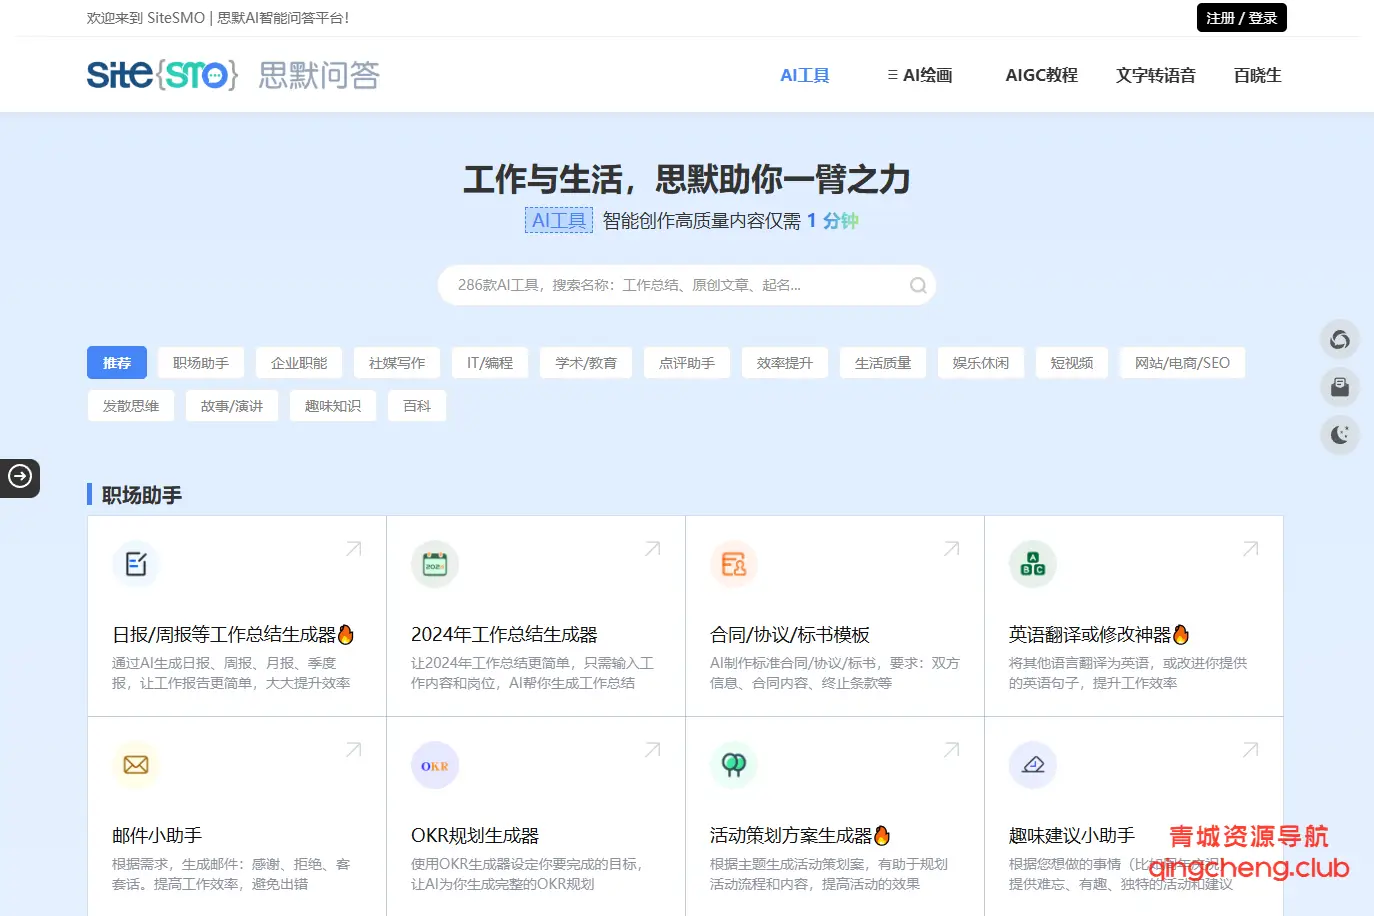Viewport: 1374px width, 916px height.
Task: Select the 英语翻译或修改神器 ABC icon
Action: click(x=1032, y=563)
